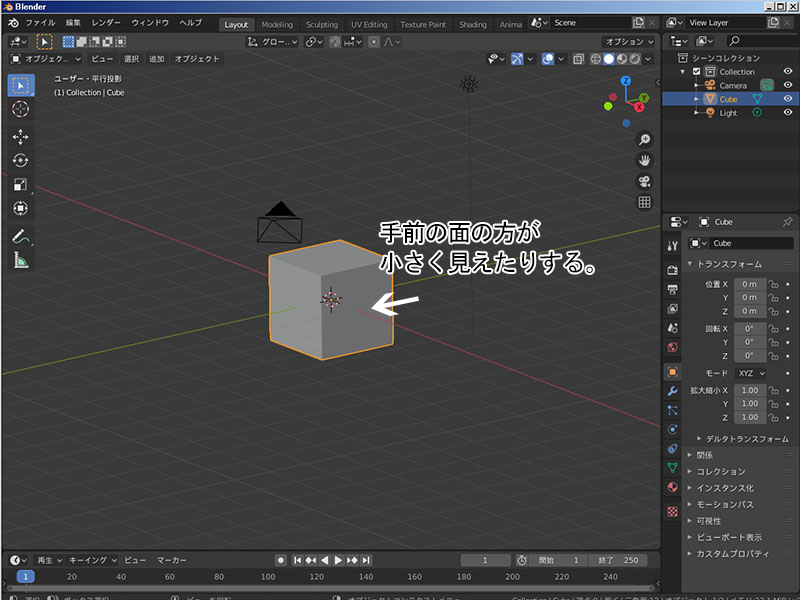Select the Measure tool
The image size is (800, 600).
(x=20, y=261)
